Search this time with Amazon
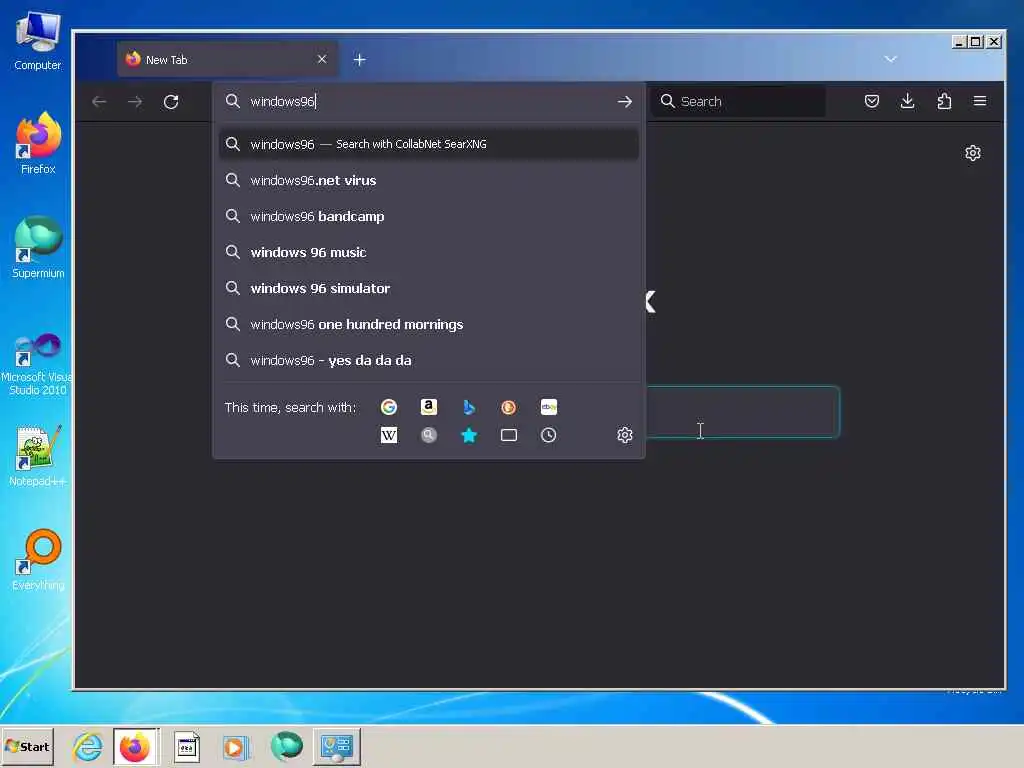The width and height of the screenshot is (1024, 768). pos(428,407)
